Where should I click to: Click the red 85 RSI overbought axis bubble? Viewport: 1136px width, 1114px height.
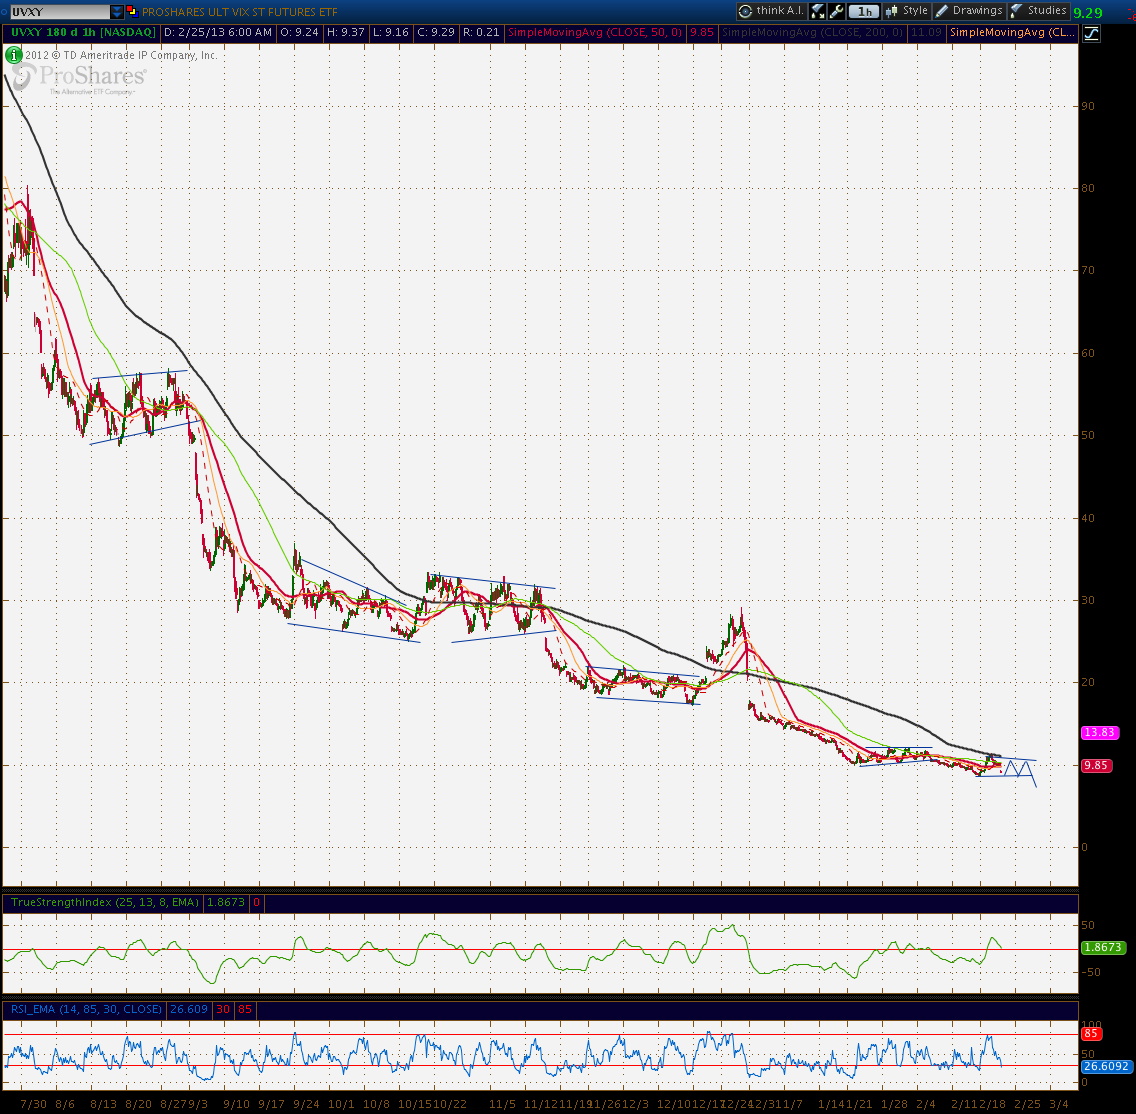[x=1091, y=1034]
